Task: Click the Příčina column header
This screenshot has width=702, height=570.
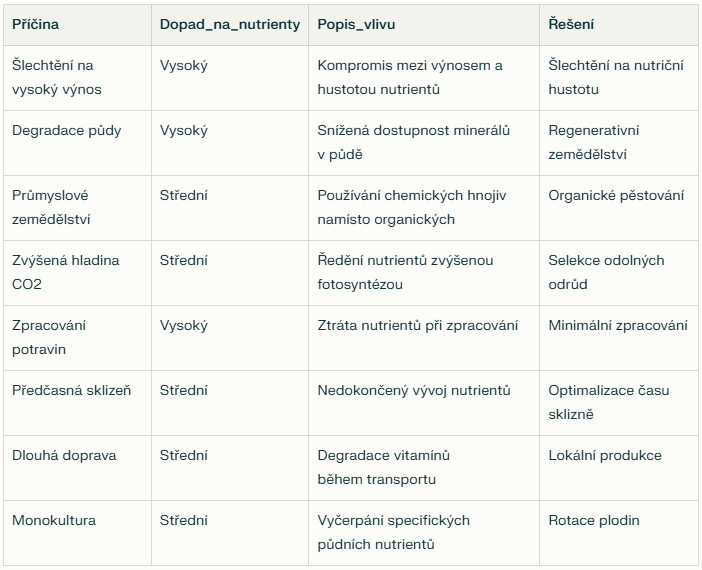Action: pos(77,25)
